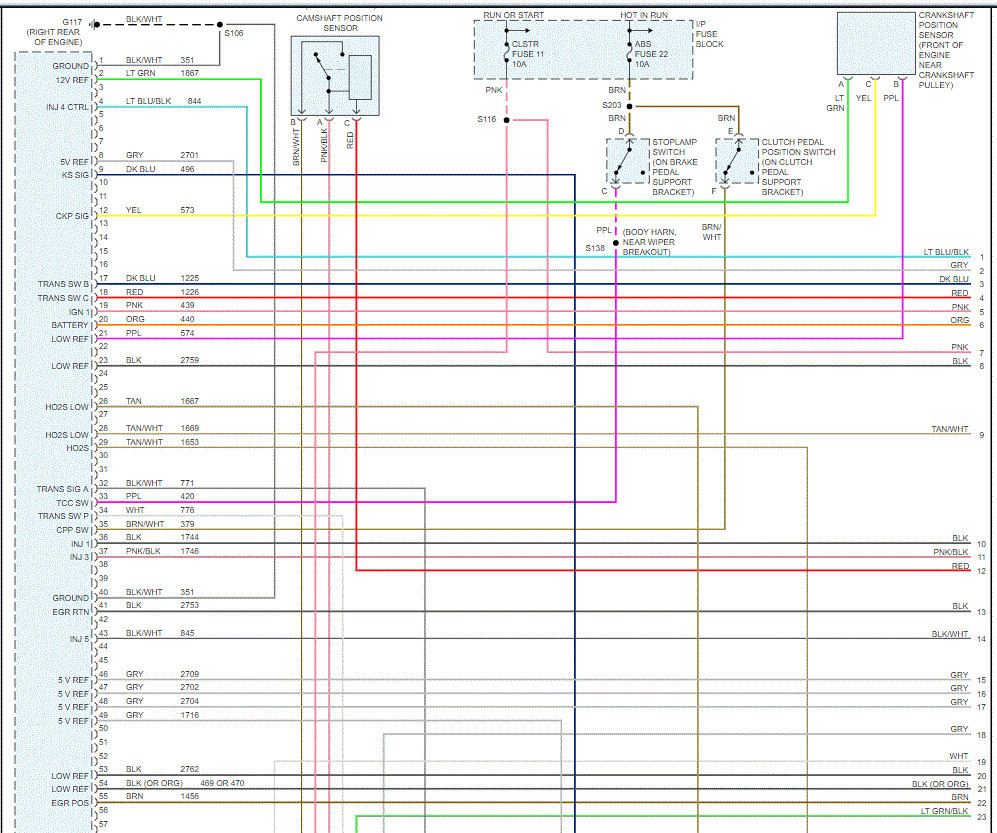
Task: Click the 'TAN/WHT' label at right edge
Action: pos(950,429)
